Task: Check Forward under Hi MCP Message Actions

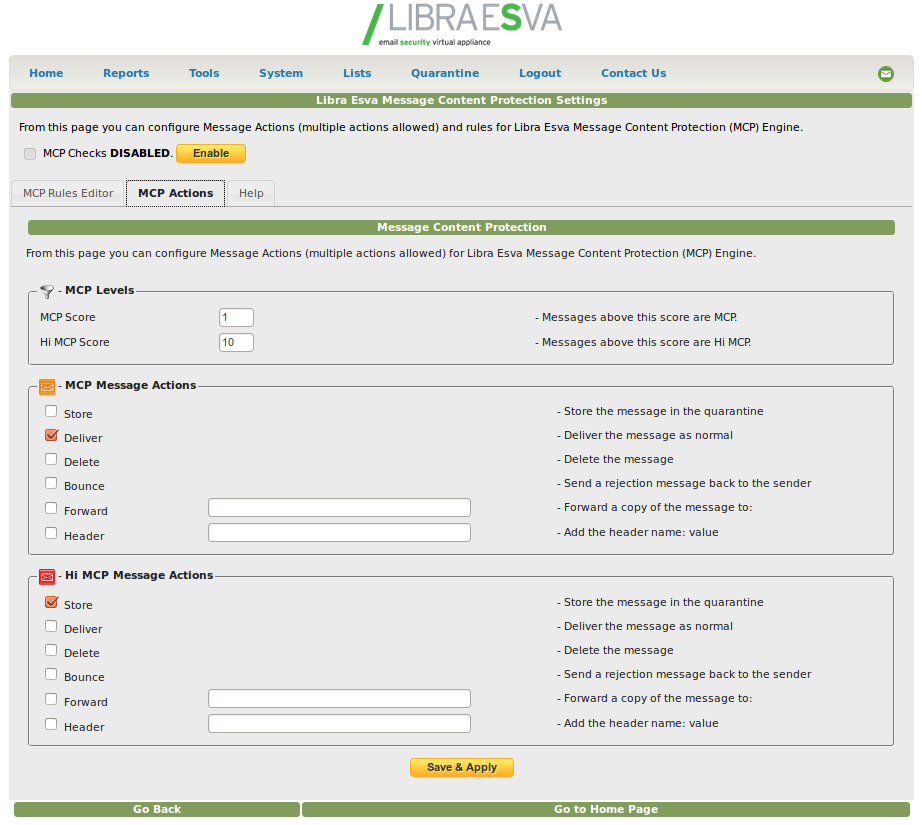Action: (x=51, y=699)
